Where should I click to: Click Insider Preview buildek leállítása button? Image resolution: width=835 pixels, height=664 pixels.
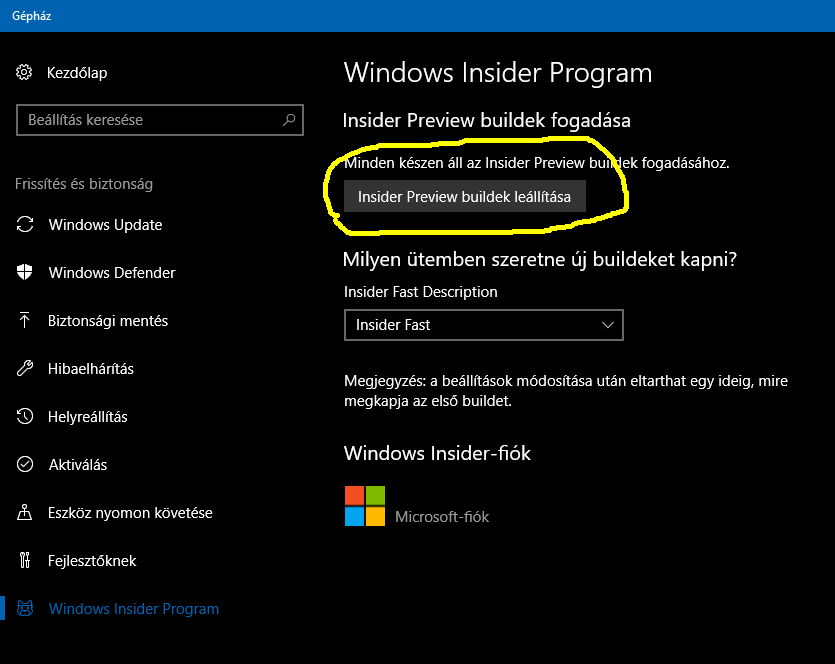(465, 196)
